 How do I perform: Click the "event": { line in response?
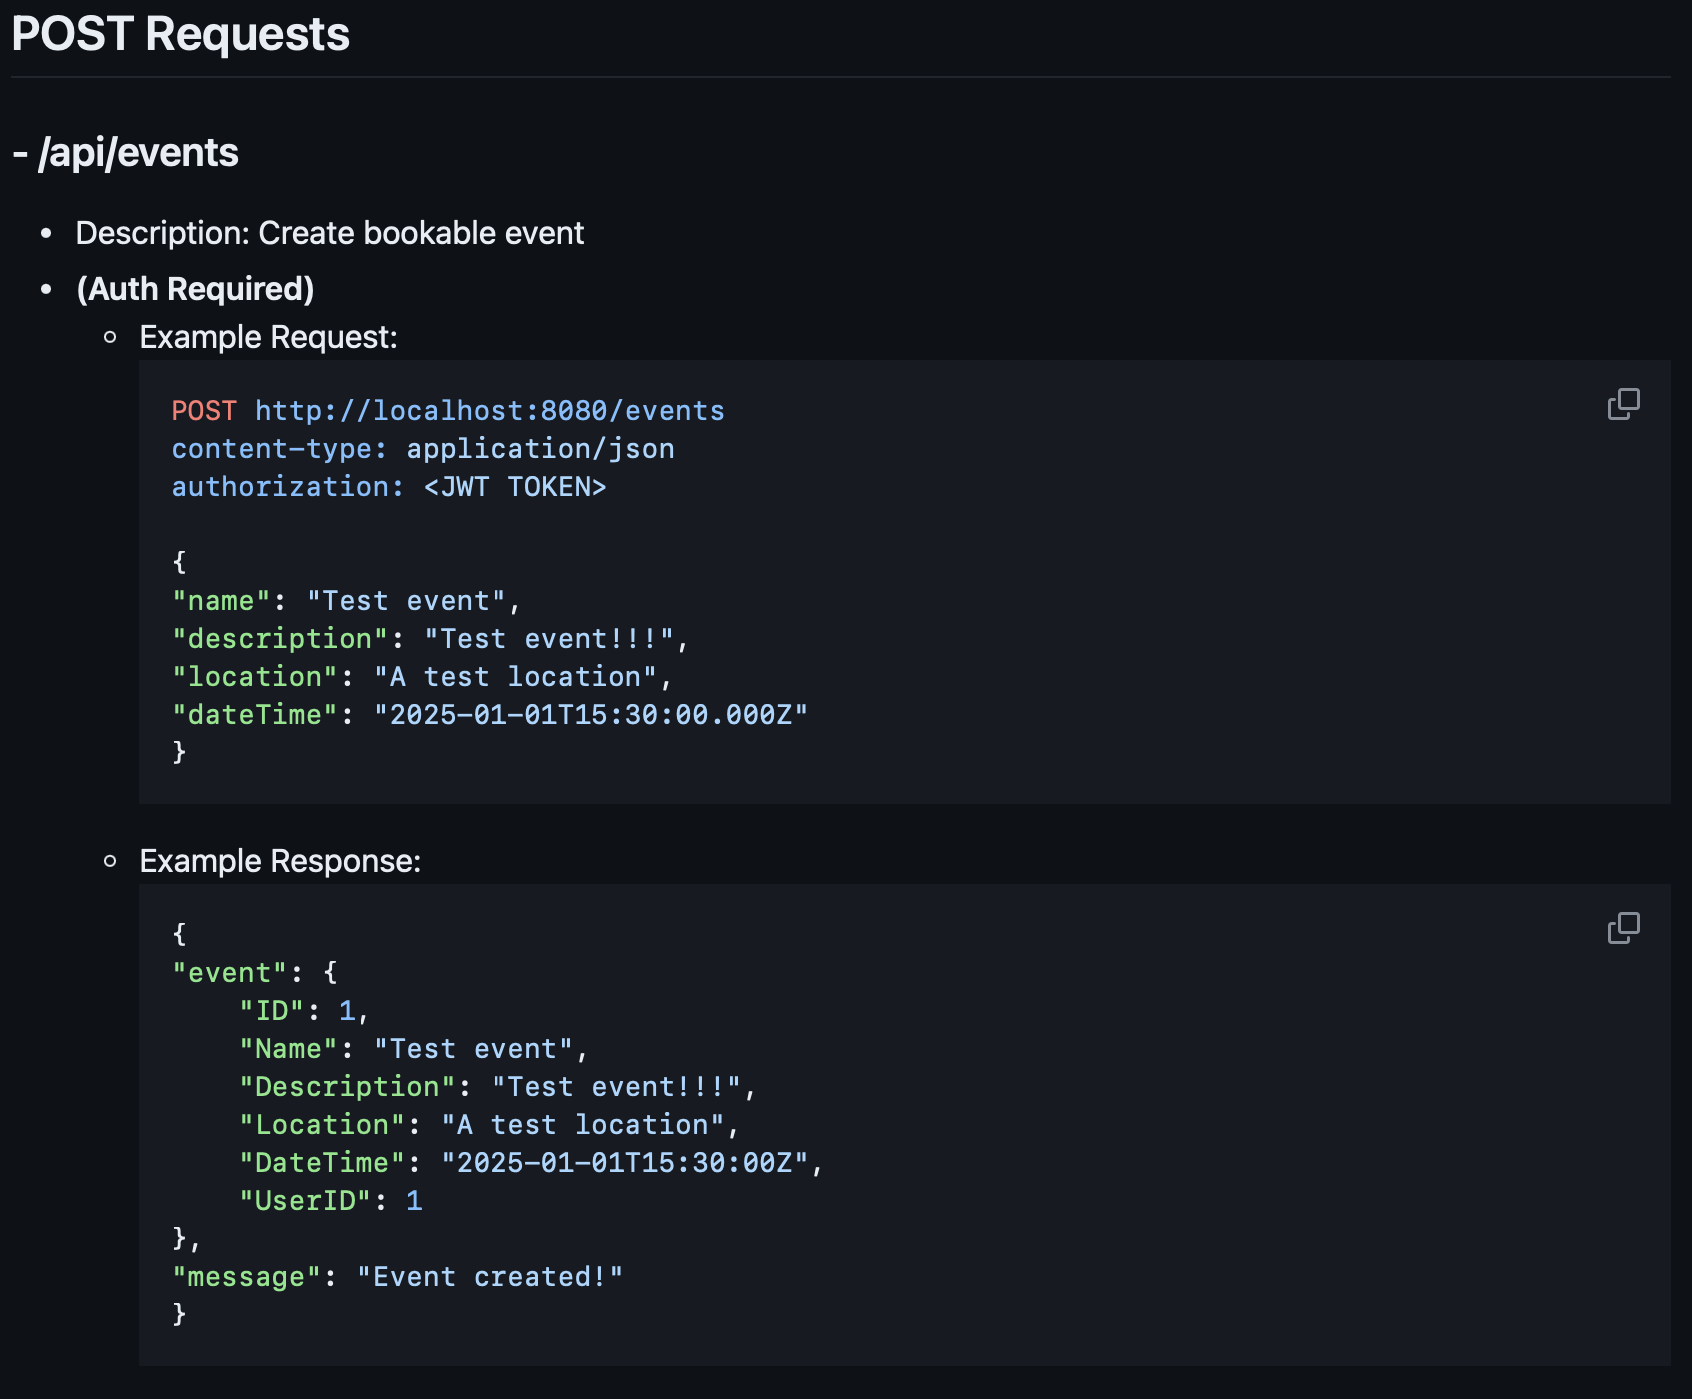coord(255,973)
